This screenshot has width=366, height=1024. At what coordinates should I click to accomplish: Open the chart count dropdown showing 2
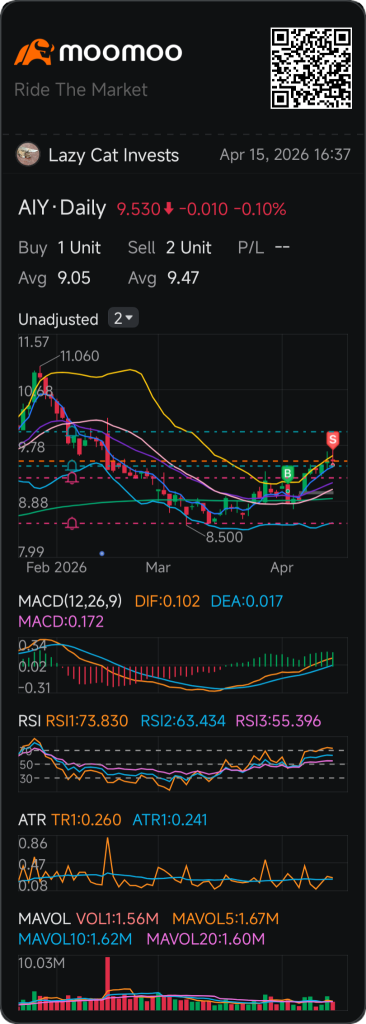pyautogui.click(x=123, y=318)
